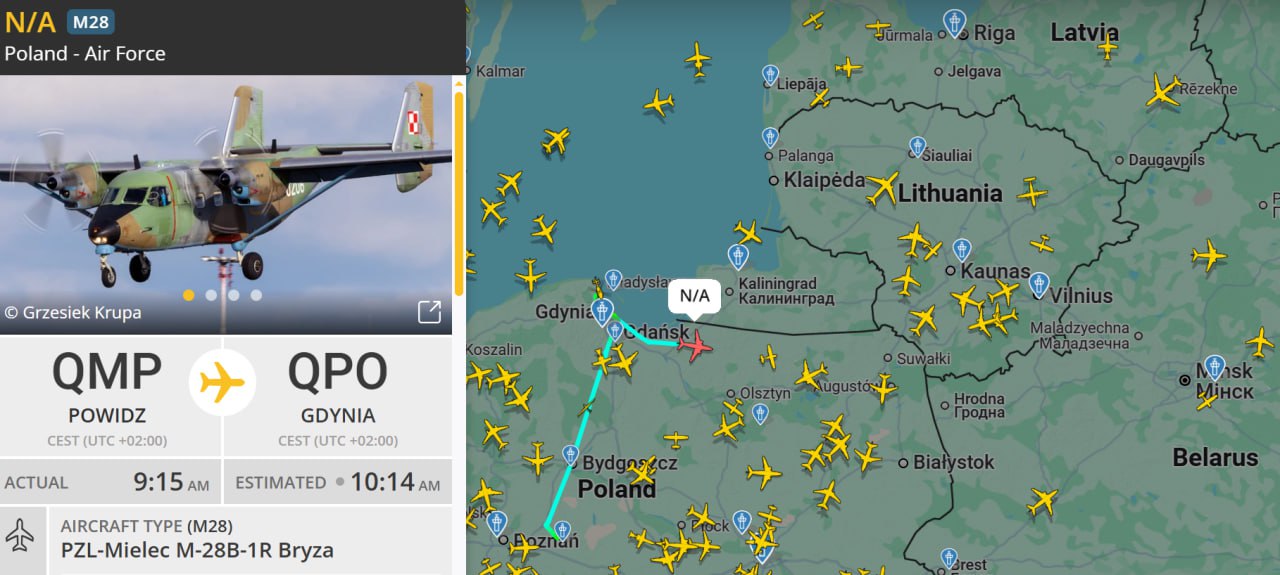Viewport: 1280px width, 575px height.
Task: Select the airport marker at Minsk
Action: pyautogui.click(x=1214, y=366)
